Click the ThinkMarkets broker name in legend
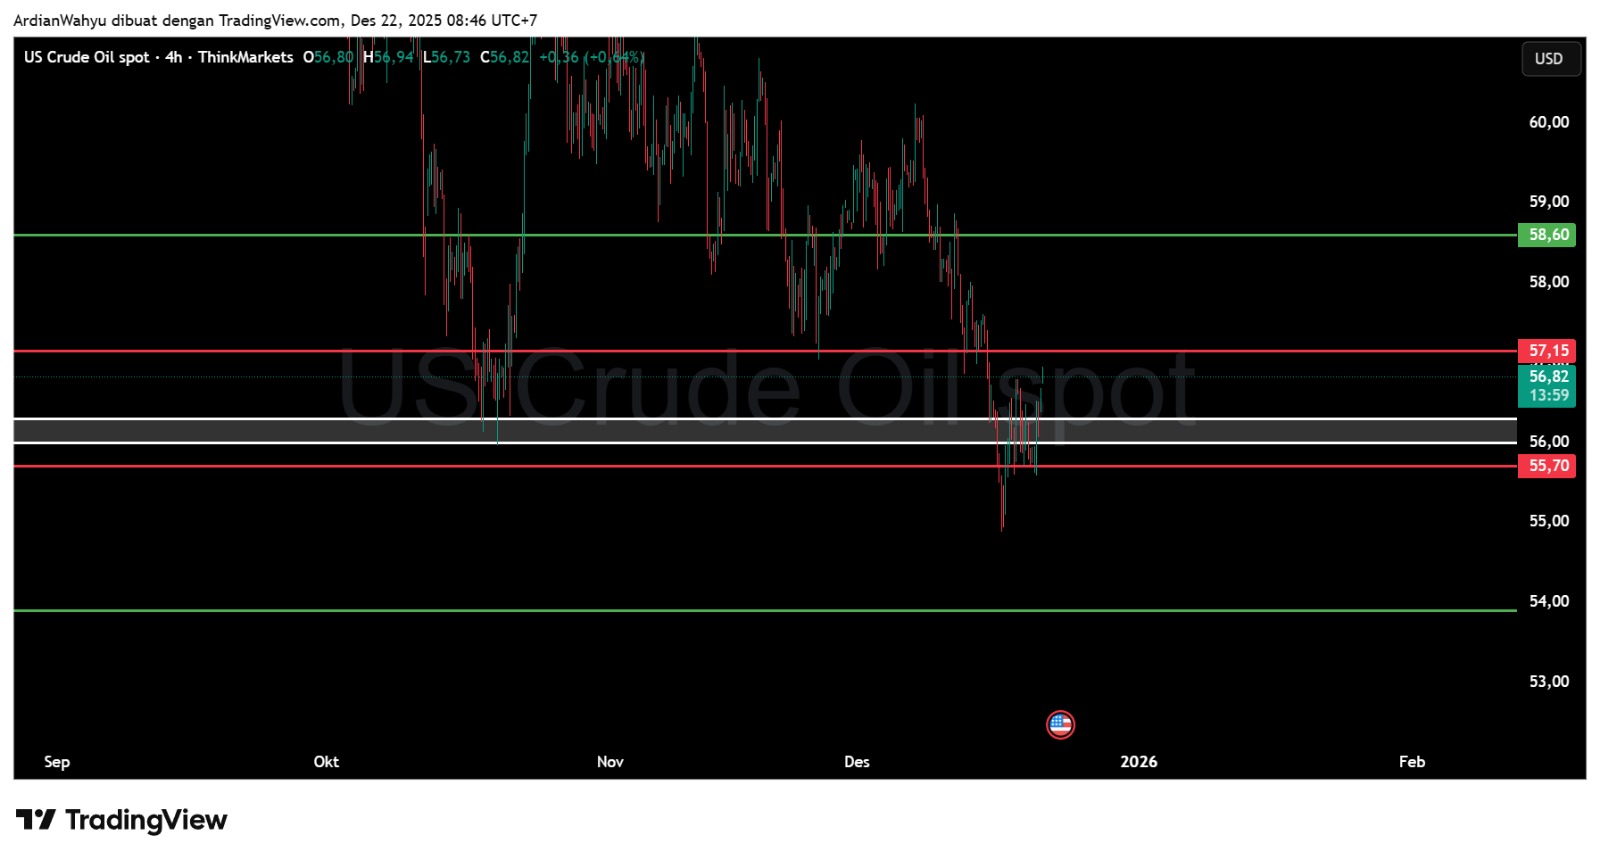 click(246, 57)
